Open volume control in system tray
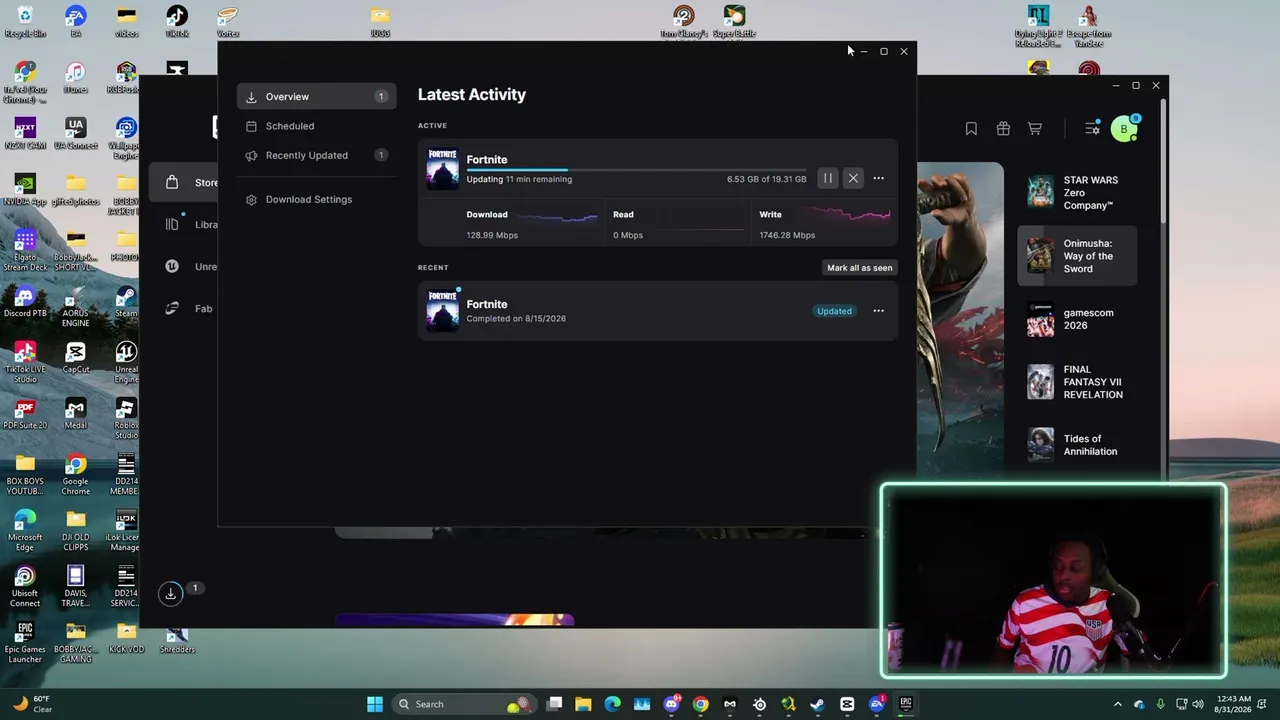This screenshot has height=720, width=1280. [x=1198, y=704]
